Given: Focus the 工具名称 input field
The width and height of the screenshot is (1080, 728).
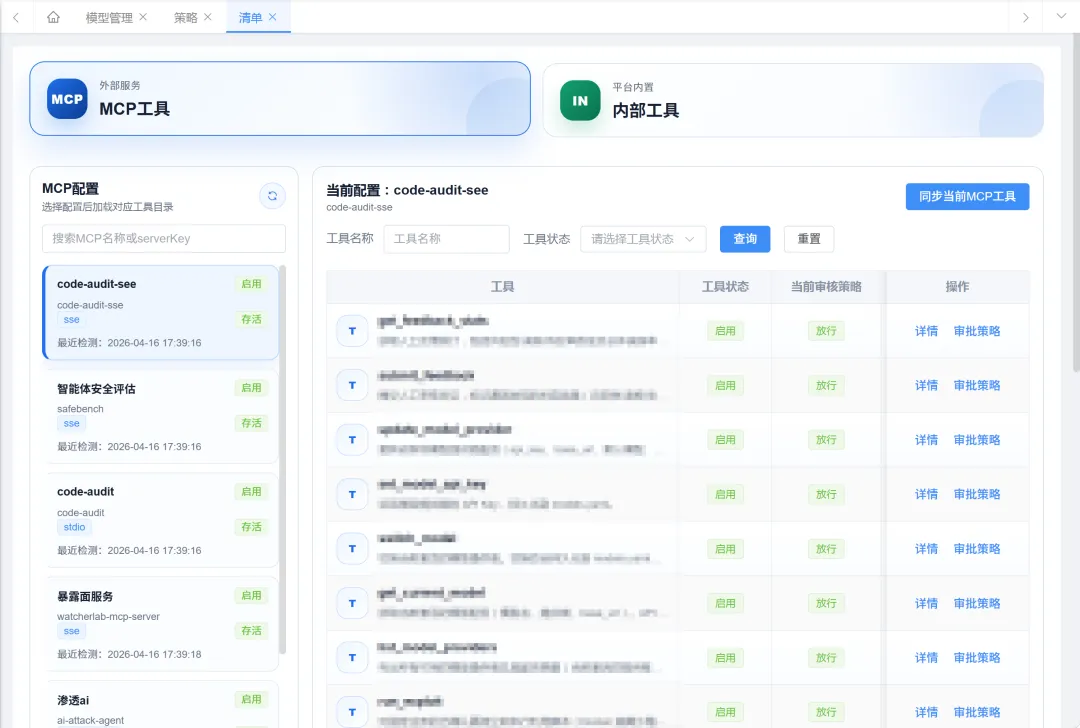Looking at the screenshot, I should click(446, 239).
